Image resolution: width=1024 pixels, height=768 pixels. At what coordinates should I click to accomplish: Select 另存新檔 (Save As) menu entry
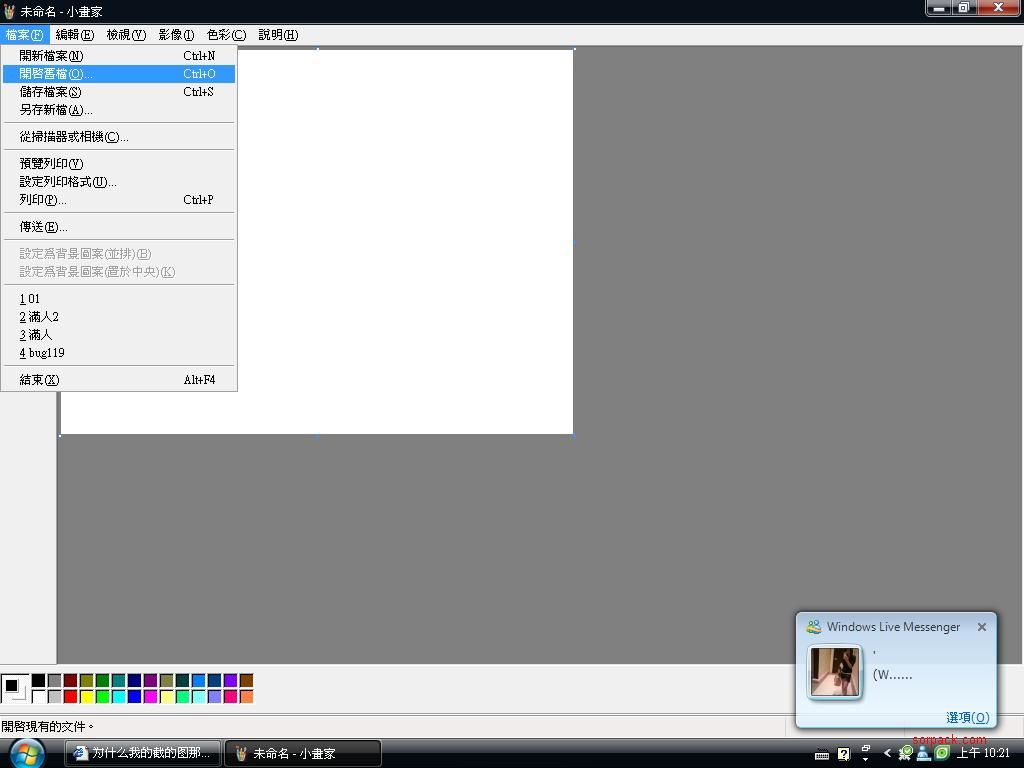56,110
